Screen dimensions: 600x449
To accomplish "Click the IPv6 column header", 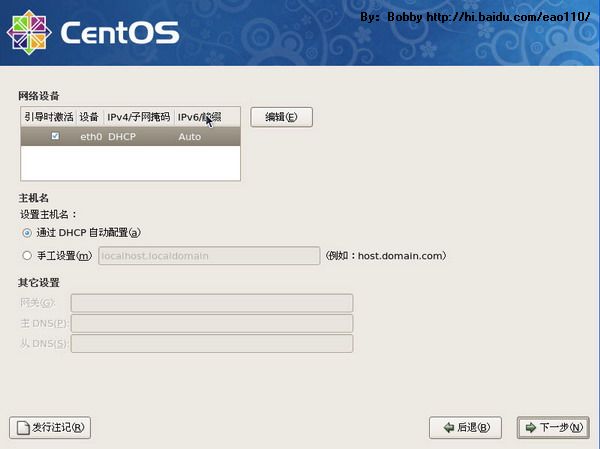I will pyautogui.click(x=207, y=117).
